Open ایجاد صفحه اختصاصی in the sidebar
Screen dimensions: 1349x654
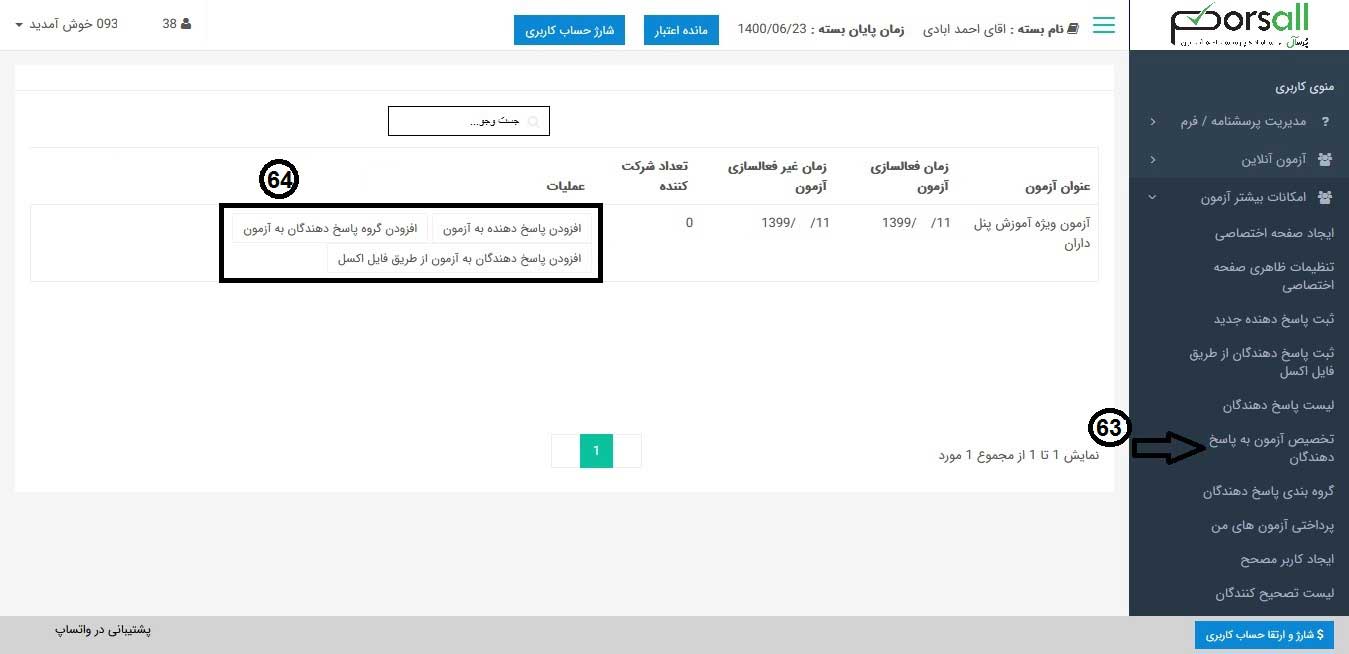click(1274, 233)
